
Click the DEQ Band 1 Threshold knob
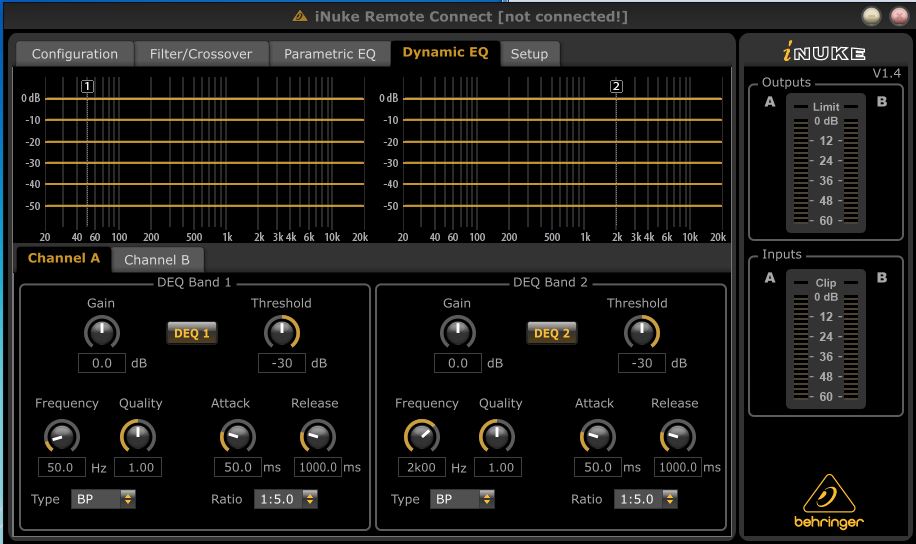tap(281, 332)
